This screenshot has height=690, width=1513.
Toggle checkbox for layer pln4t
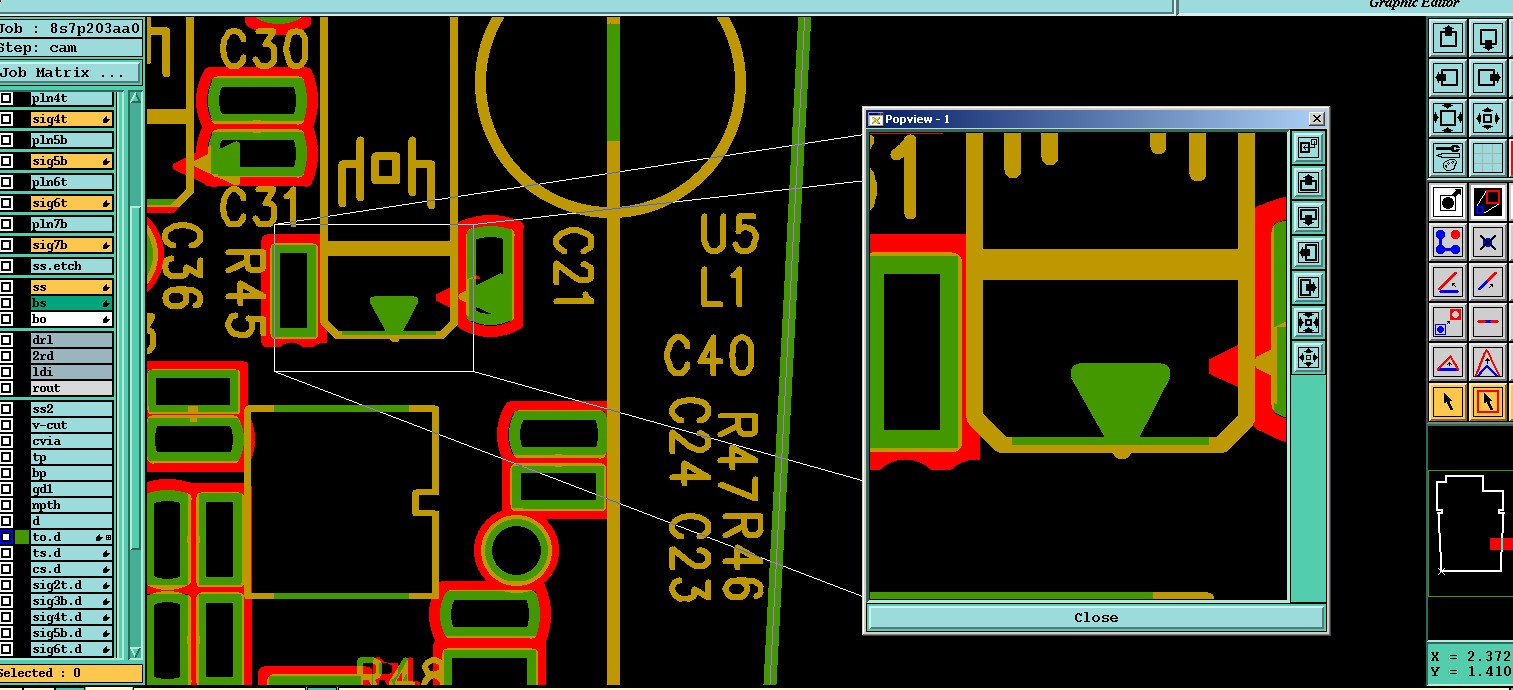pyautogui.click(x=6, y=98)
